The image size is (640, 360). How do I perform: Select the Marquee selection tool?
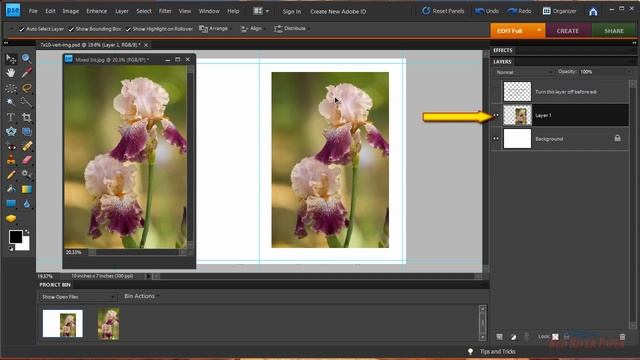[x=11, y=88]
